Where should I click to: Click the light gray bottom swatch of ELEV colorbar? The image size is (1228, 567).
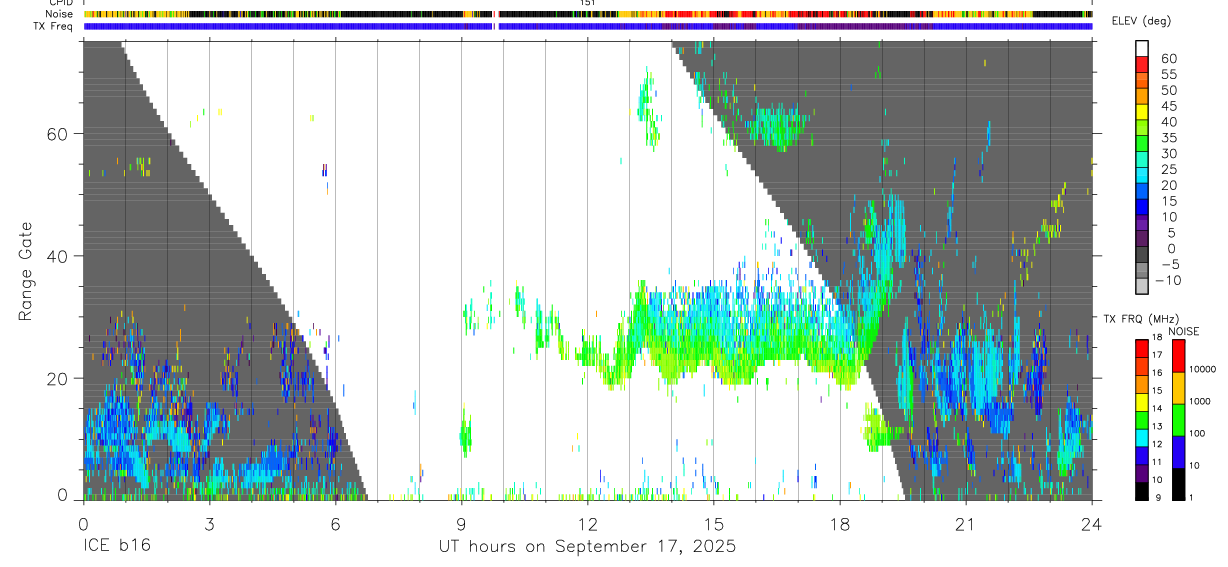click(1142, 288)
